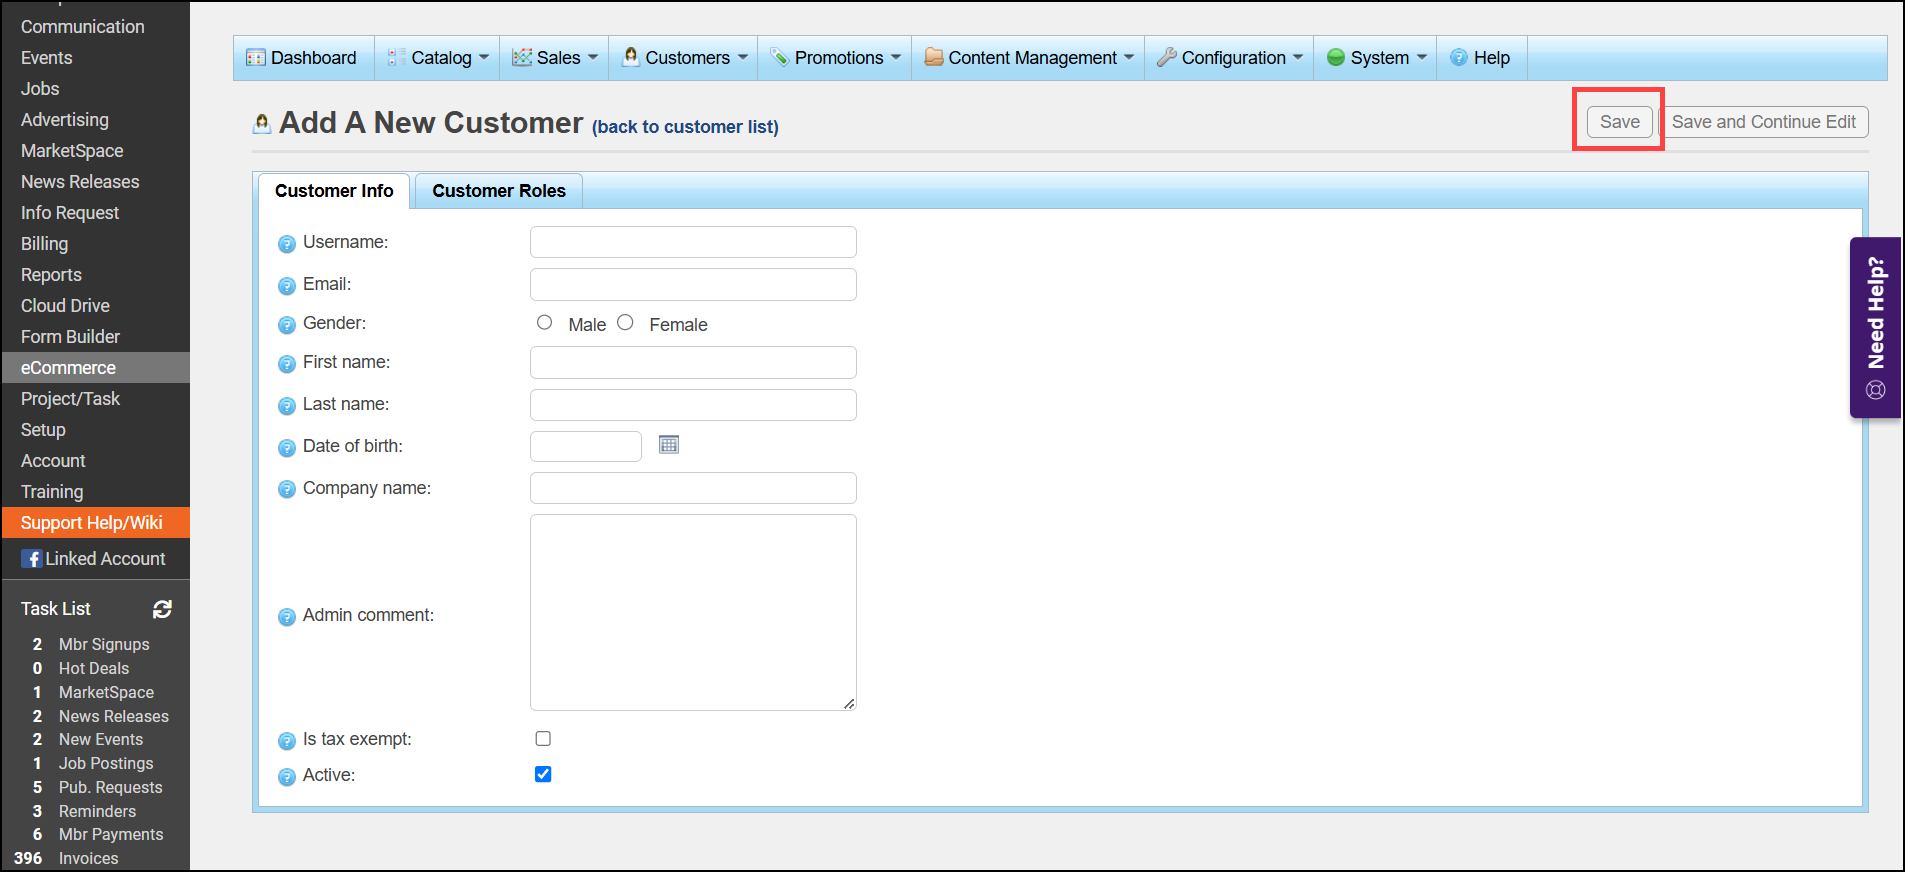Click the Sales chart icon
The width and height of the screenshot is (1905, 872).
tap(522, 58)
